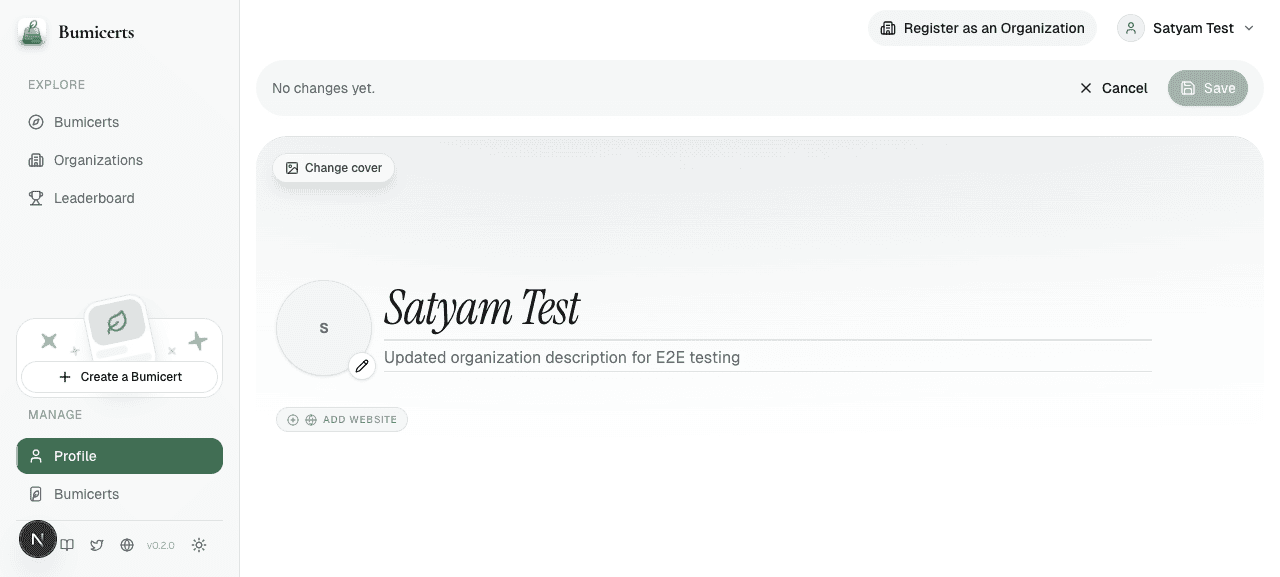1280x577 pixels.
Task: Open the Next.js dev tools badge
Action: (x=38, y=540)
